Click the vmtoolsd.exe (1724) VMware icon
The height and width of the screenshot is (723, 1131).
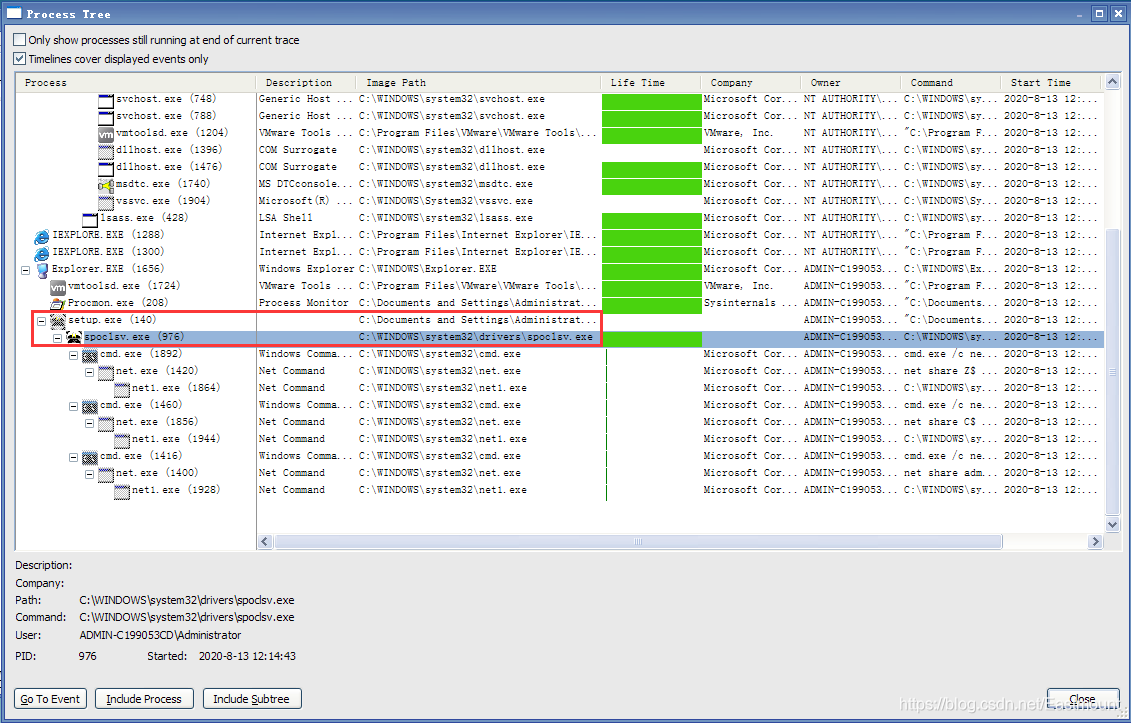58,286
